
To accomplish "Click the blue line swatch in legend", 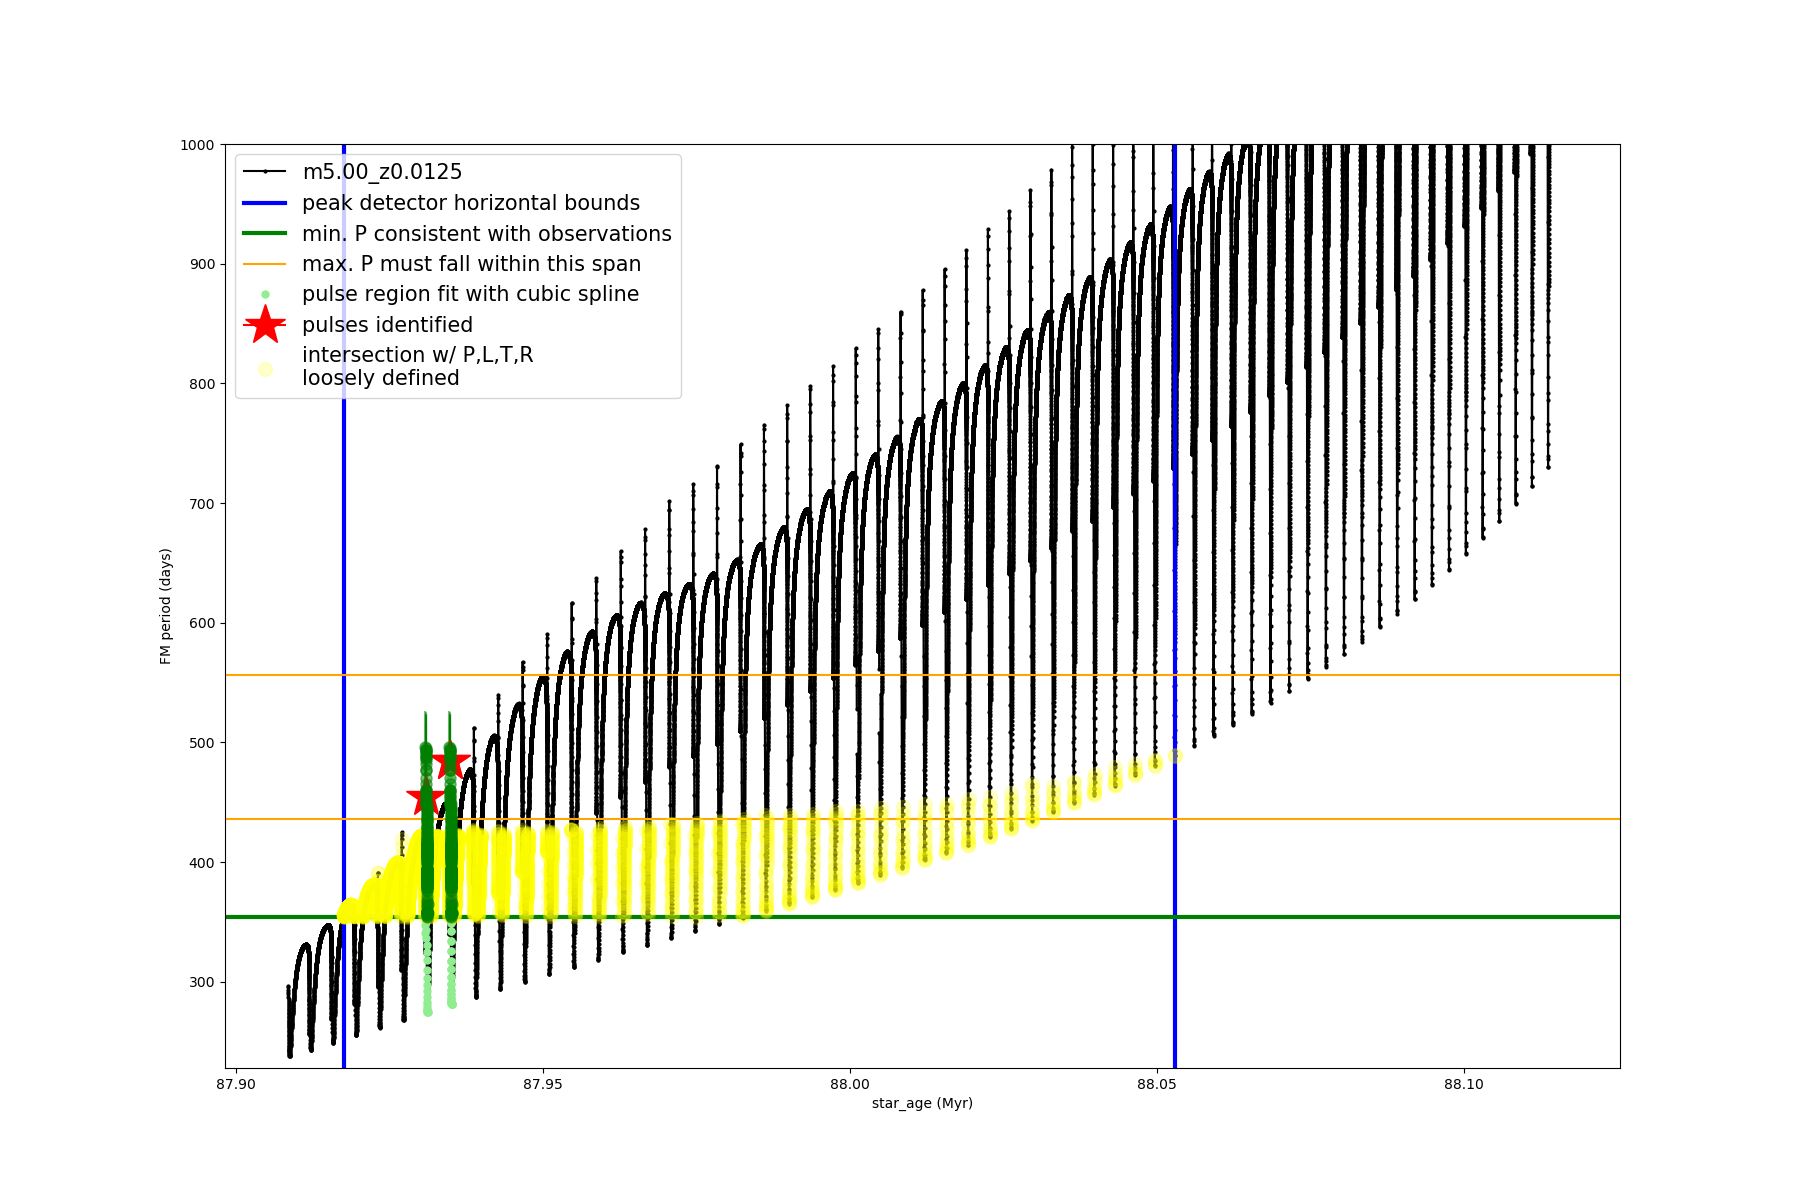I will pos(265,203).
